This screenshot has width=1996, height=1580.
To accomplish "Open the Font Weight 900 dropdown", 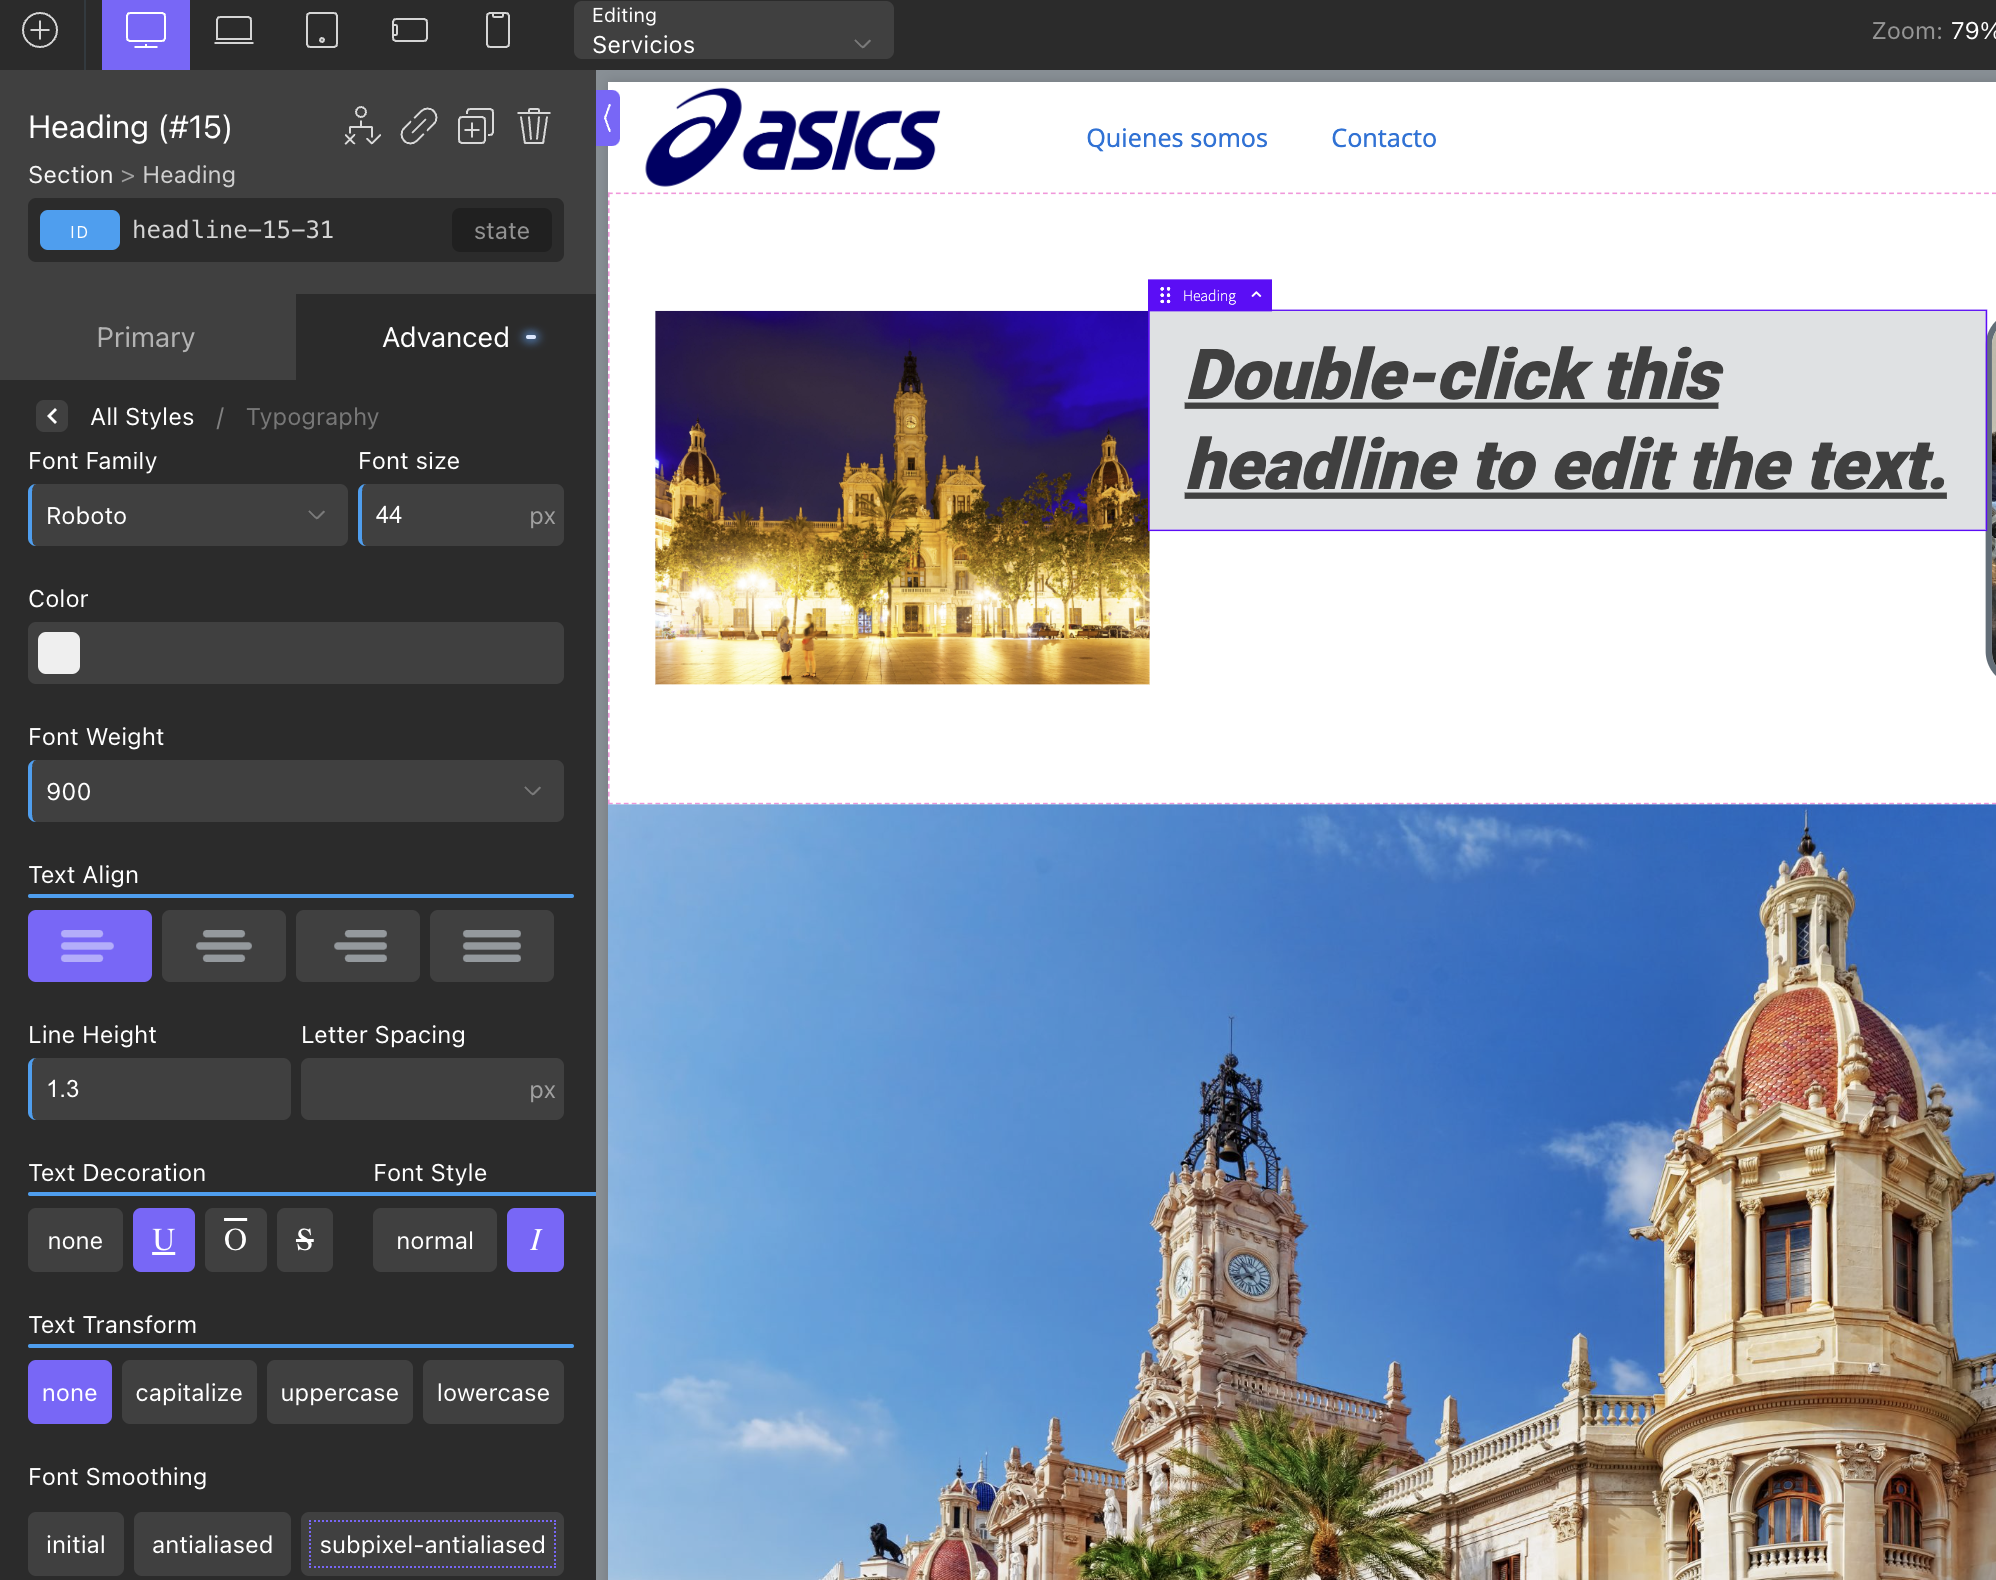I will pyautogui.click(x=296, y=792).
